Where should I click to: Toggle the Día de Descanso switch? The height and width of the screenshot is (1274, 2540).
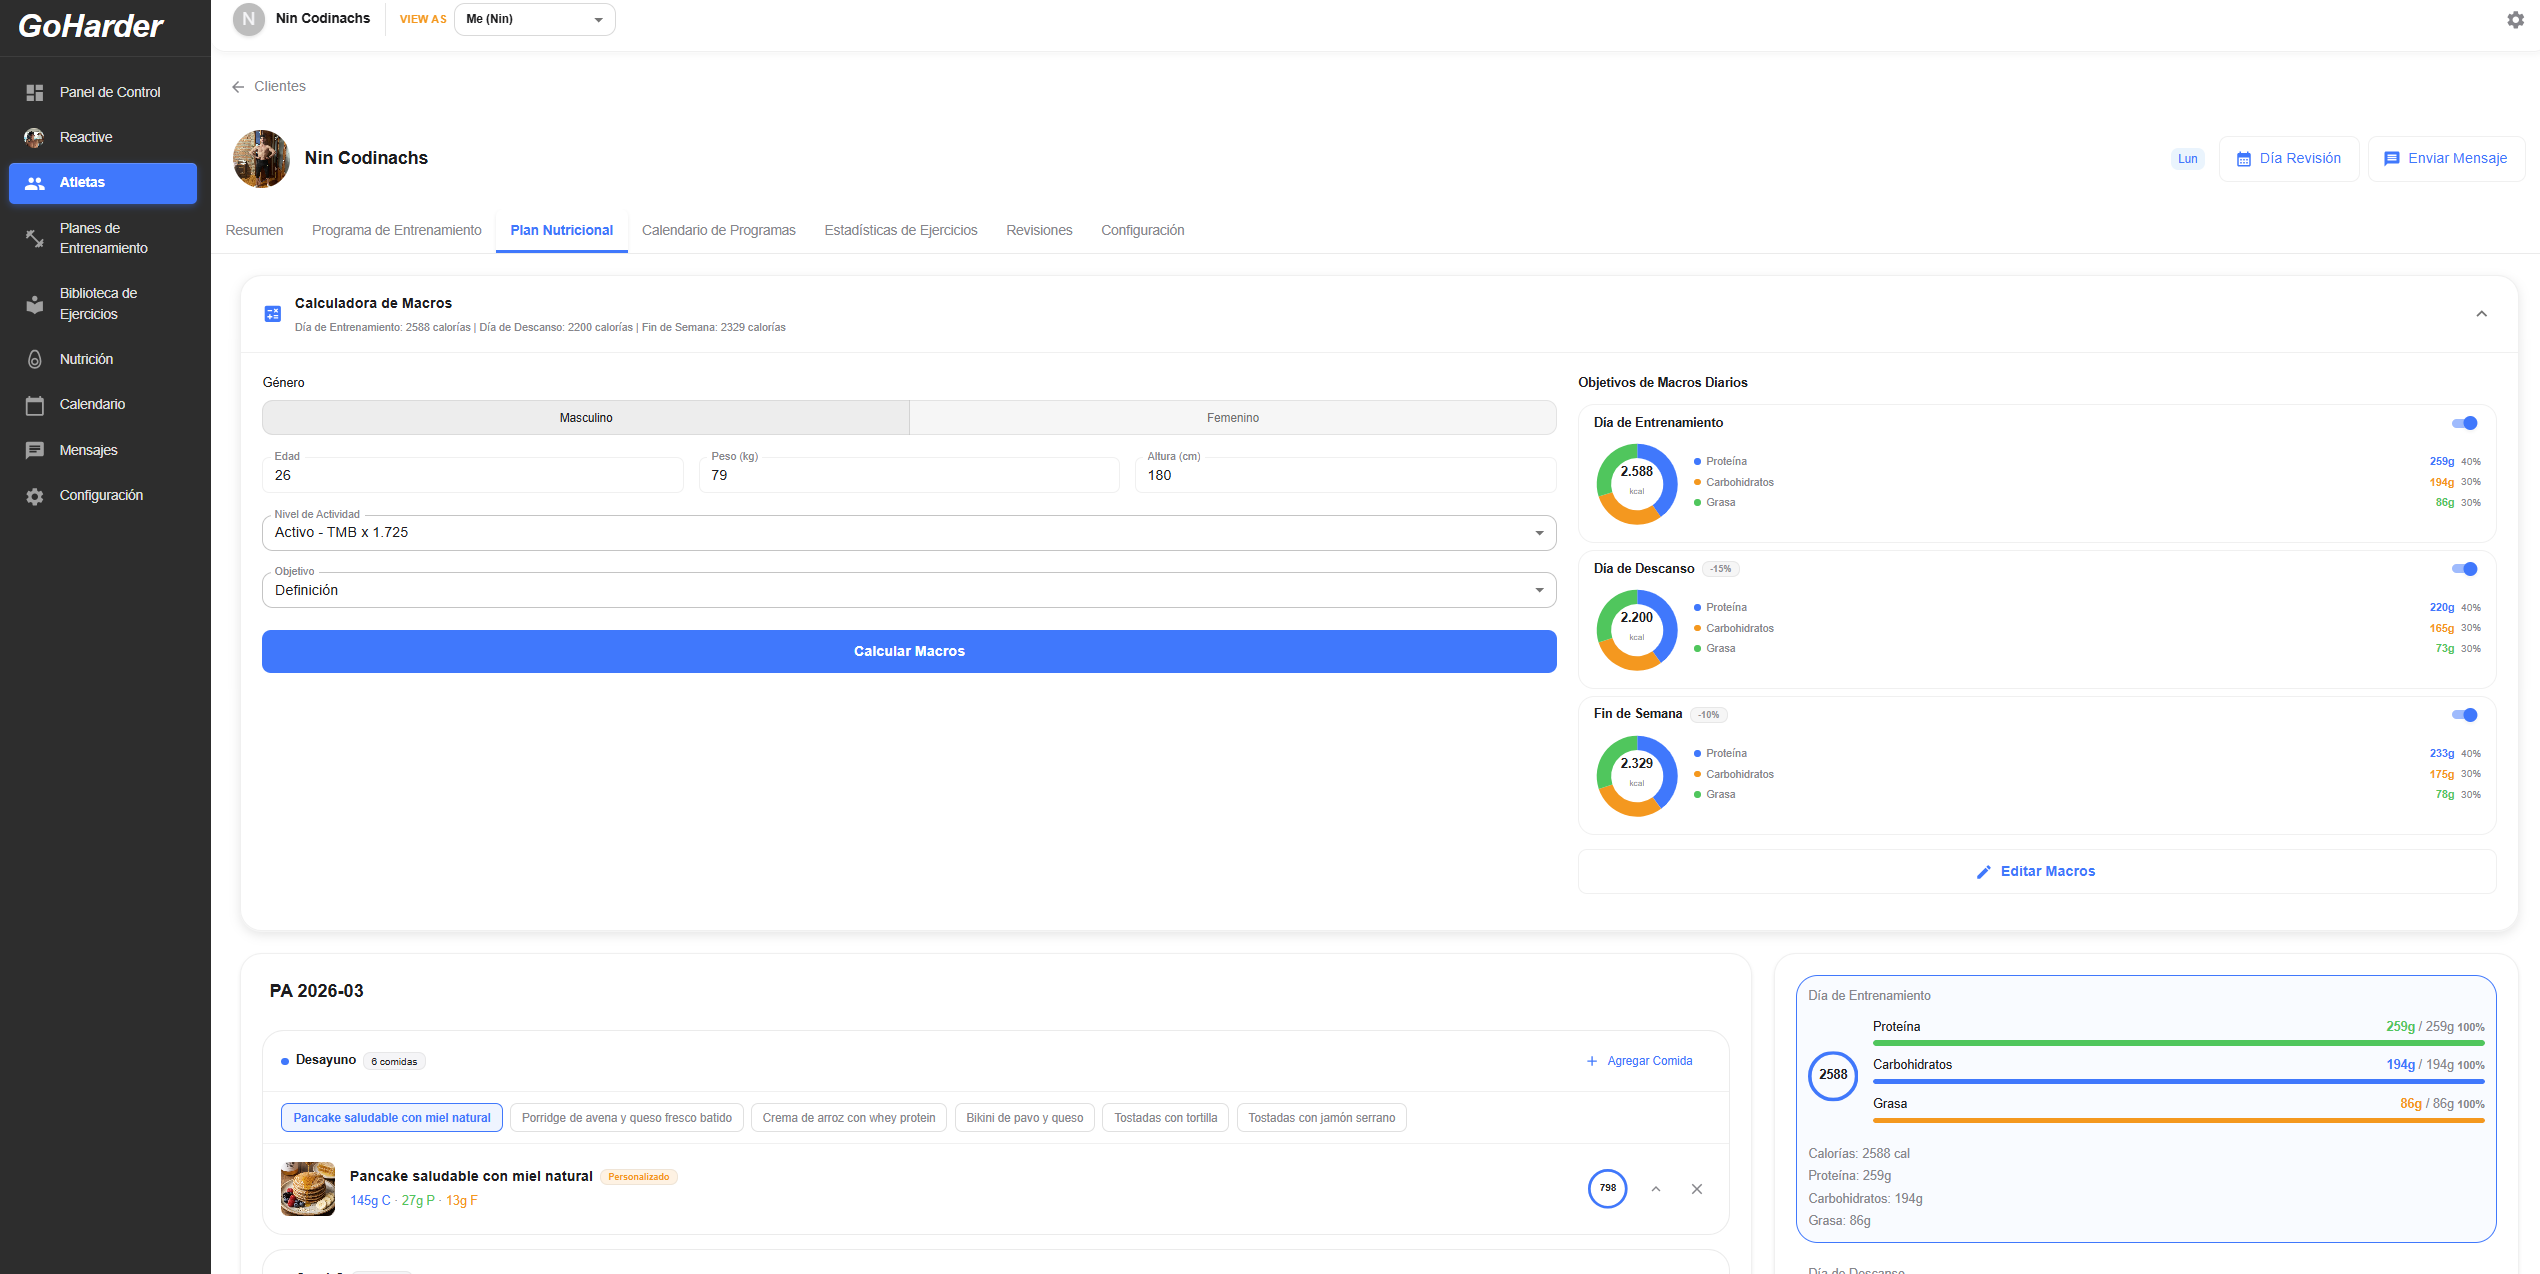[2465, 569]
